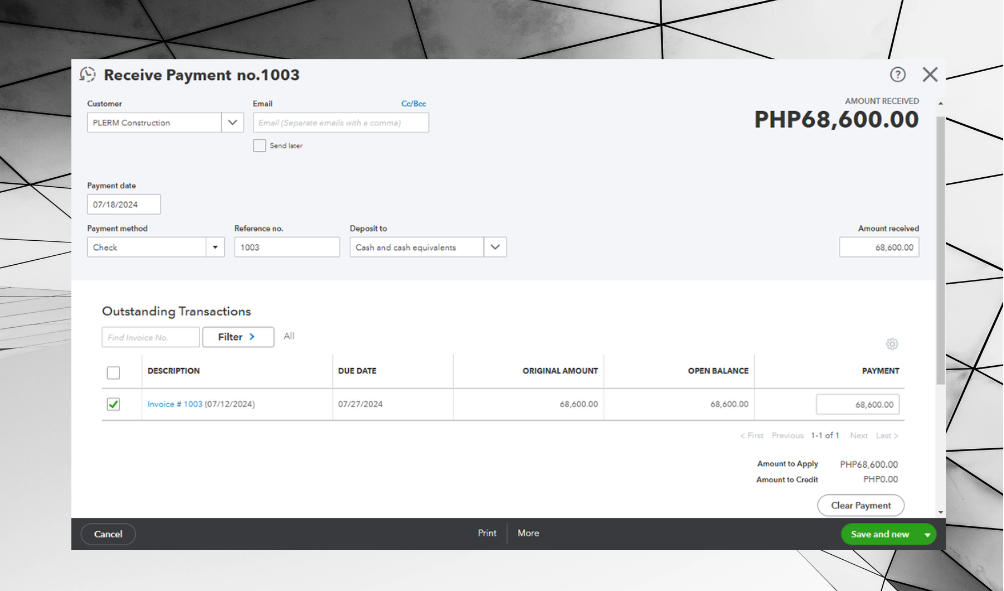Open table settings gear icon
1004x591 pixels.
[892, 344]
